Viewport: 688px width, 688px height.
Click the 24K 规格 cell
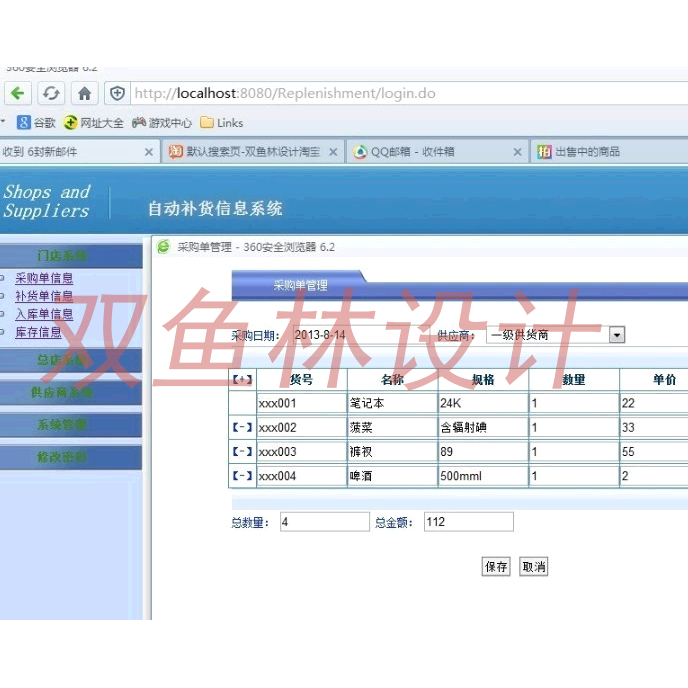click(x=483, y=403)
